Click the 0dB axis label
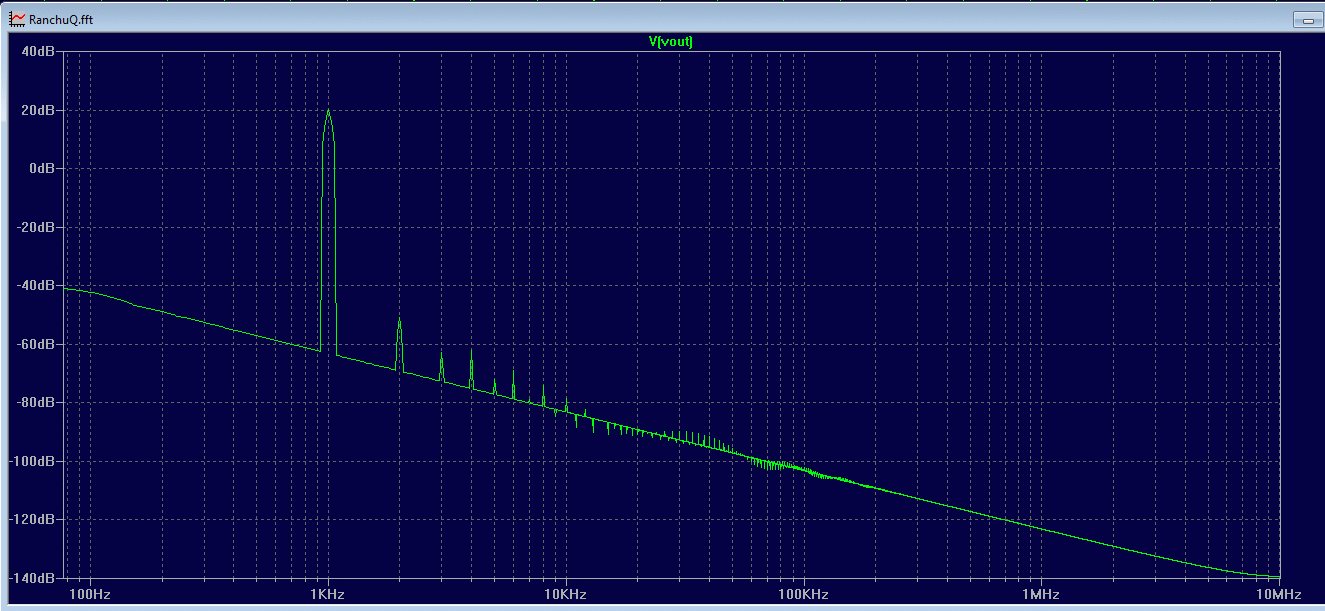This screenshot has width=1325, height=611. (x=42, y=168)
